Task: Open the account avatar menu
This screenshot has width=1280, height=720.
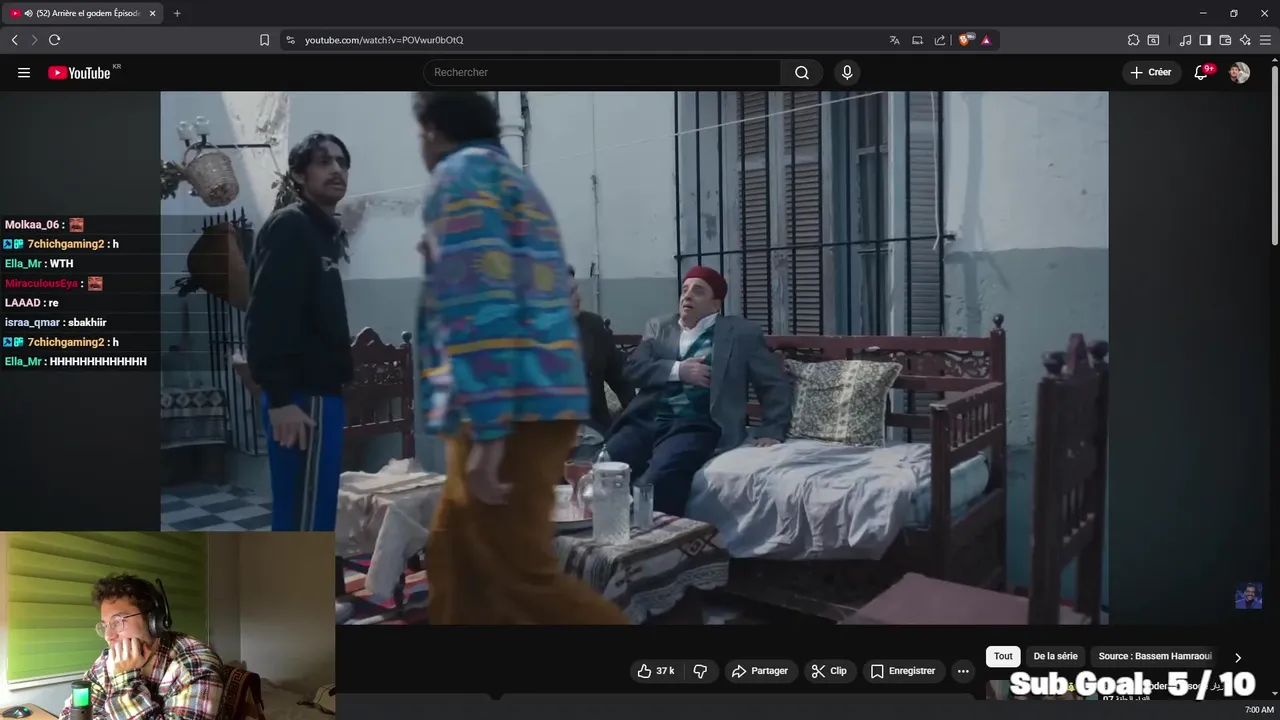Action: (x=1239, y=72)
